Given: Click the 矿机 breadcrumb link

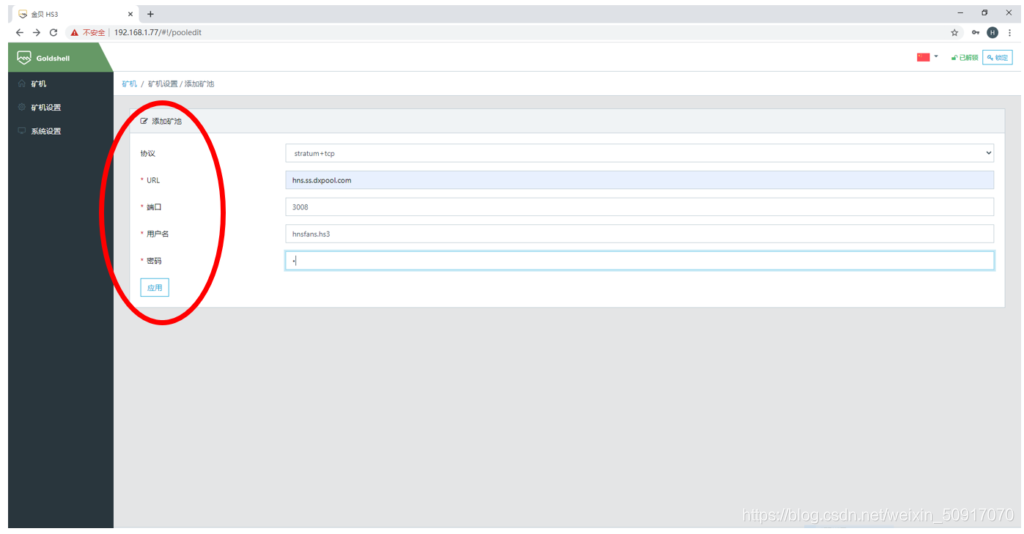Looking at the screenshot, I should pyautogui.click(x=129, y=84).
